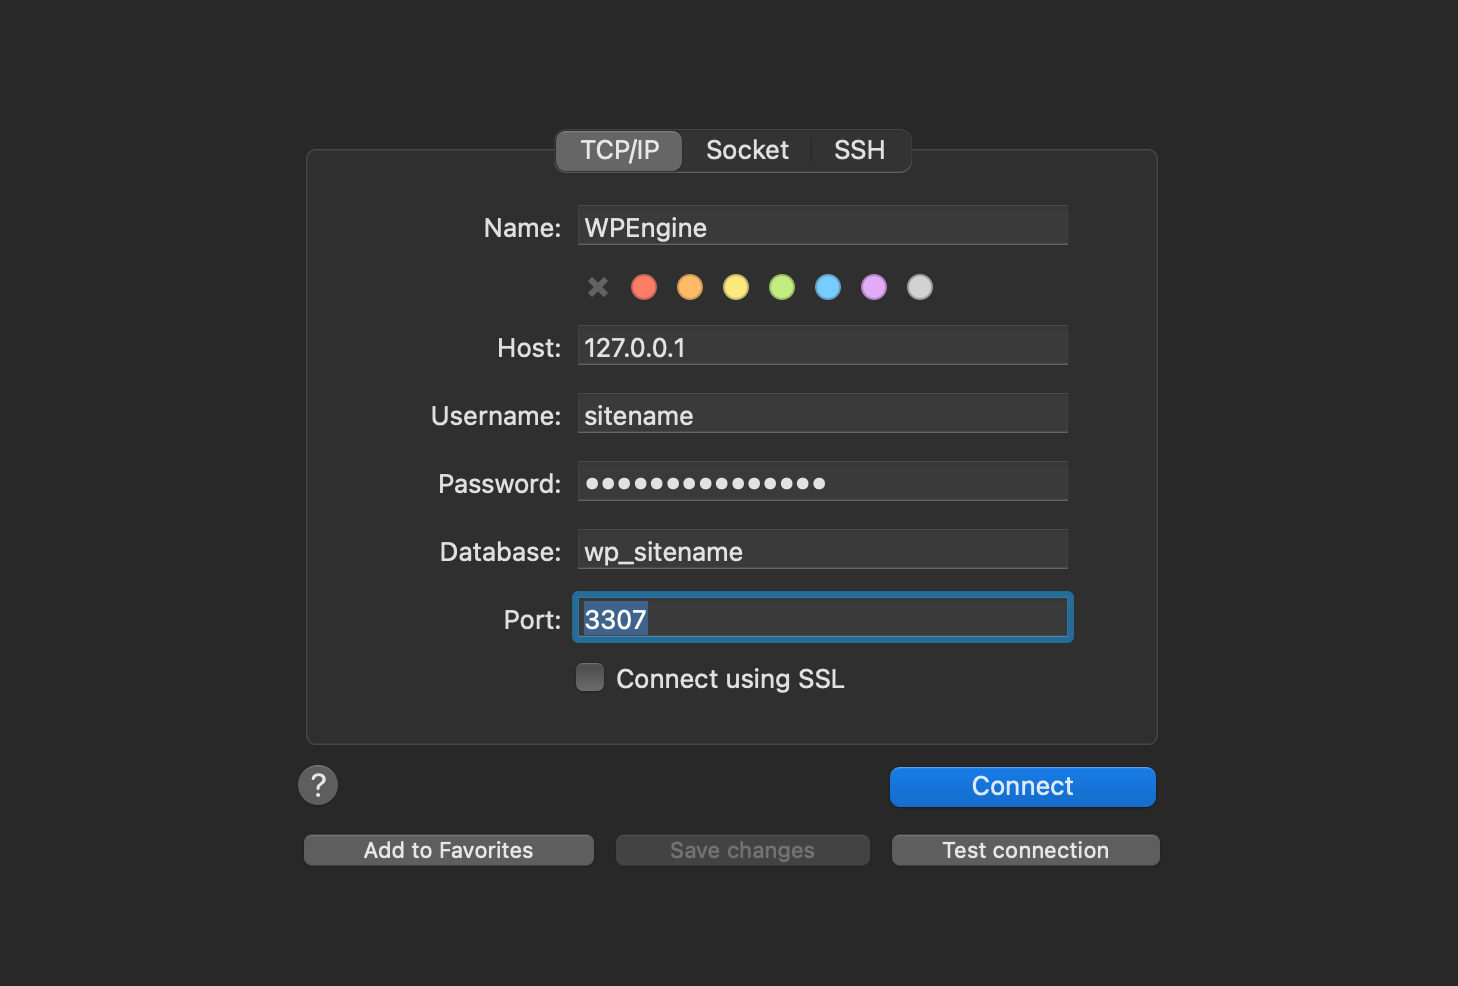Select the orange favorite color dot
The width and height of the screenshot is (1458, 986).
click(689, 287)
